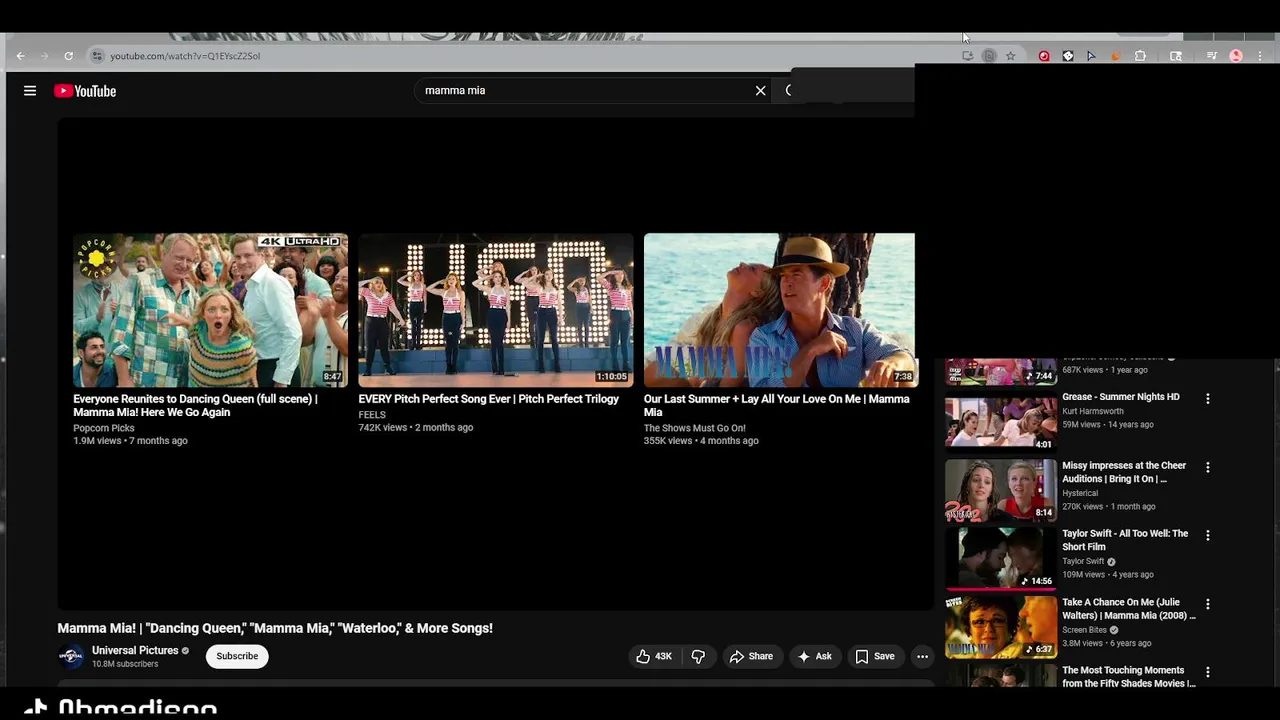Screen dimensions: 1280x720
Task: Click the youtube.com address bar URL
Action: 185,56
